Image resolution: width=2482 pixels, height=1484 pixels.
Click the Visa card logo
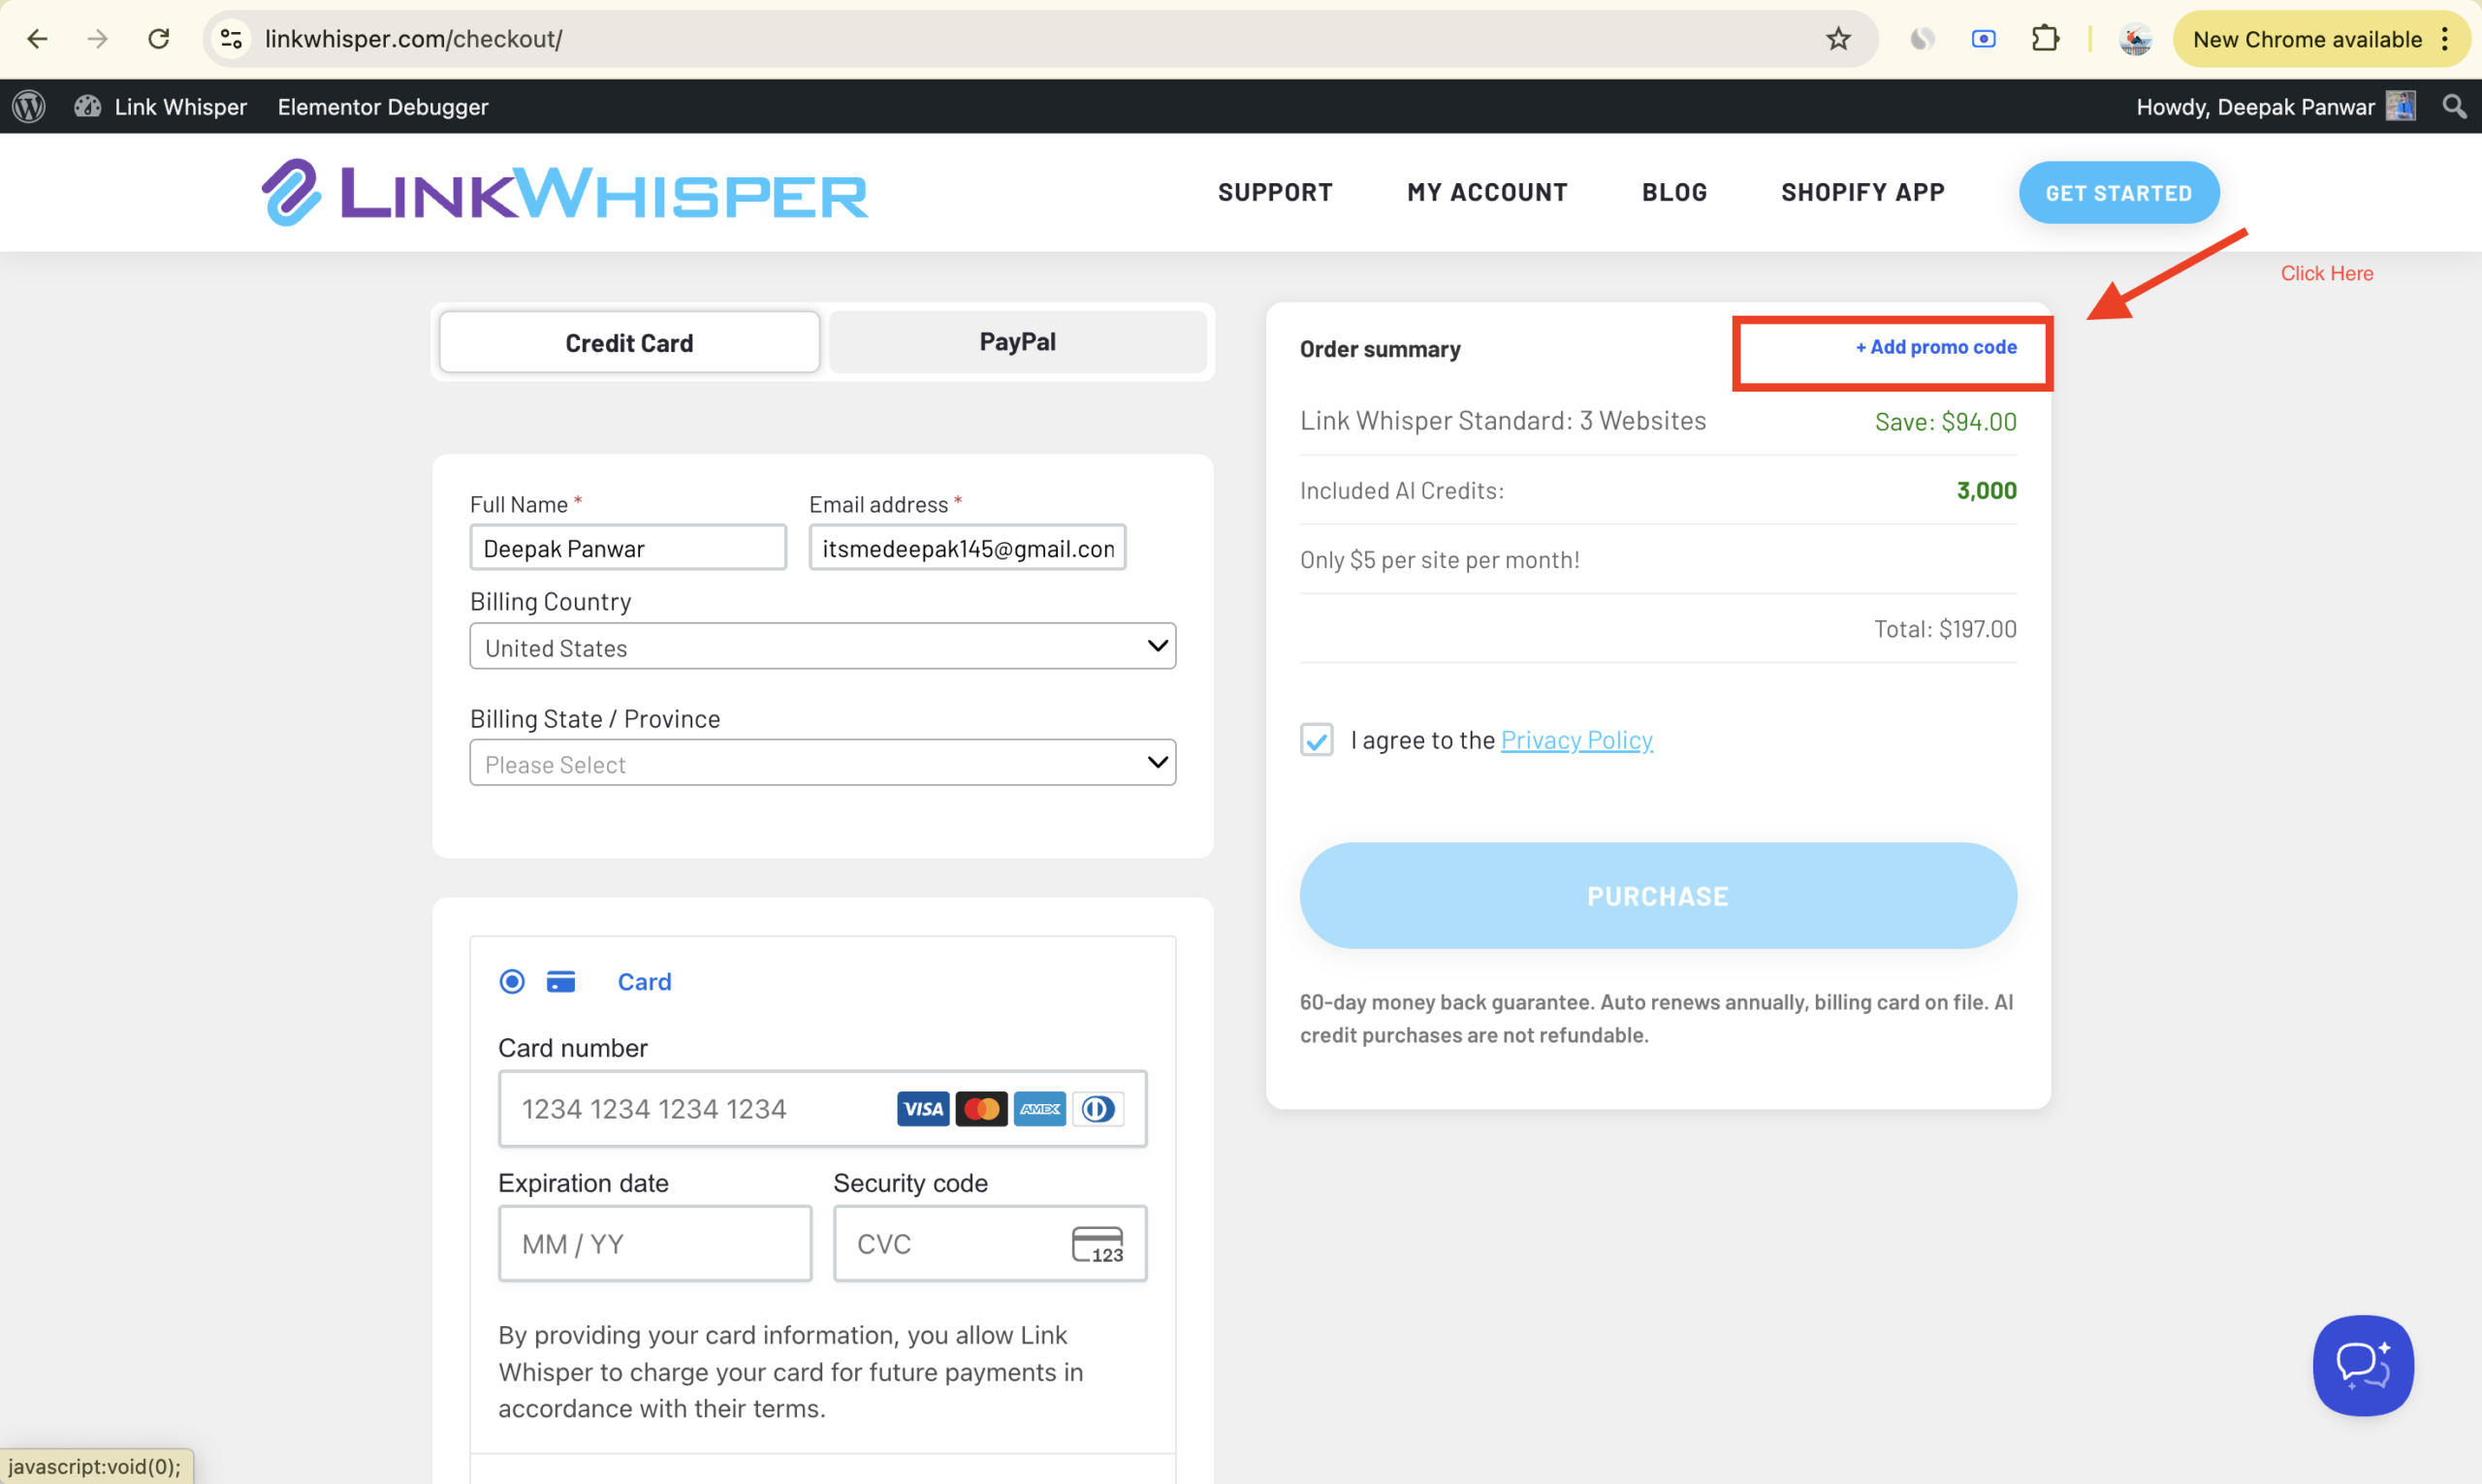pos(922,1108)
